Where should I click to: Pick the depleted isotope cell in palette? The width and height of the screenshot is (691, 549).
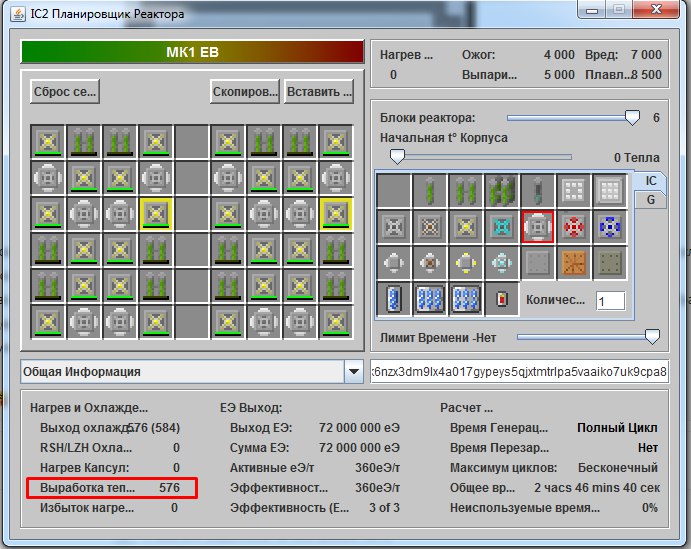(538, 191)
